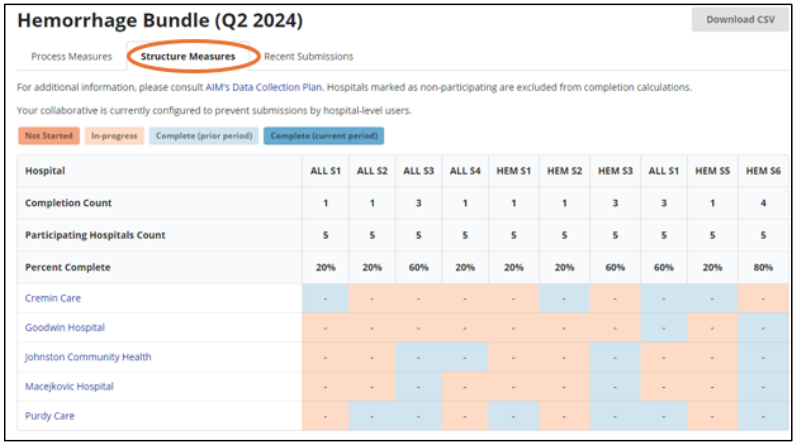Screen dimensions: 796x448
Task: Click the Purdy Care link
Action: pyautogui.click(x=50, y=416)
